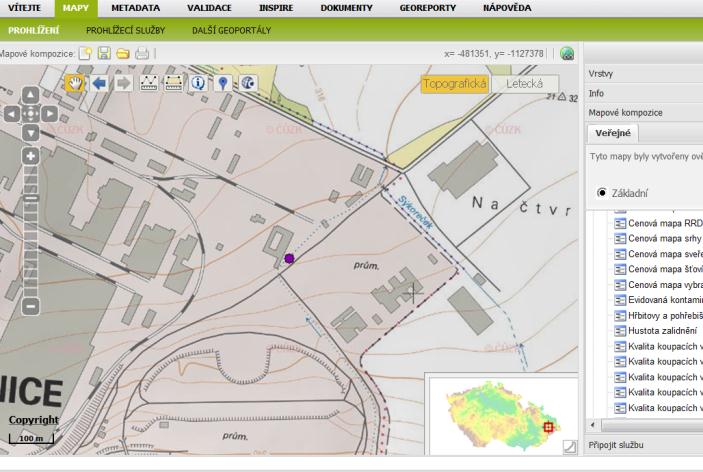Viewport: 703px width, 472px height.
Task: Pan the map south
Action: [30, 133]
